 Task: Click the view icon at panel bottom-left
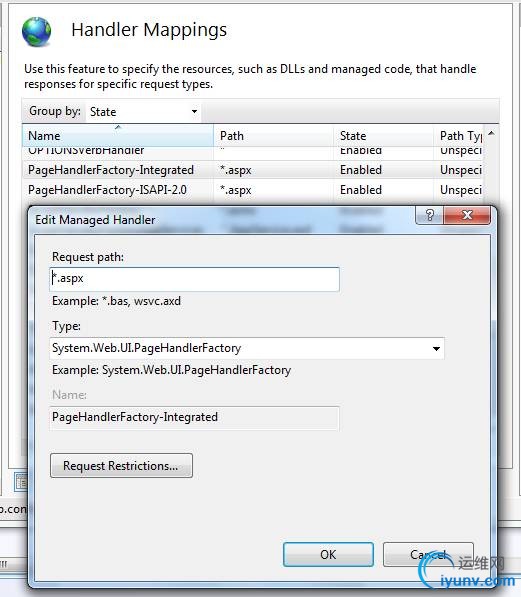pyautogui.click(x=21, y=482)
